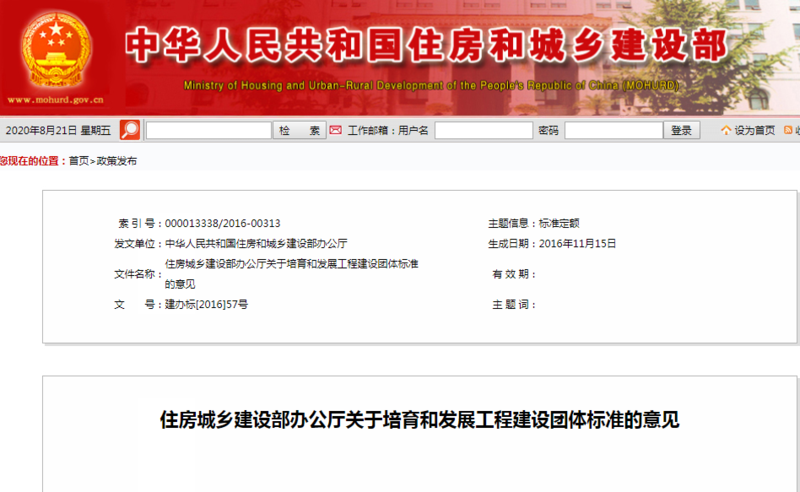Viewport: 800px width, 492px height.
Task: Open the 首页 breadcrumb link
Action: [x=79, y=161]
